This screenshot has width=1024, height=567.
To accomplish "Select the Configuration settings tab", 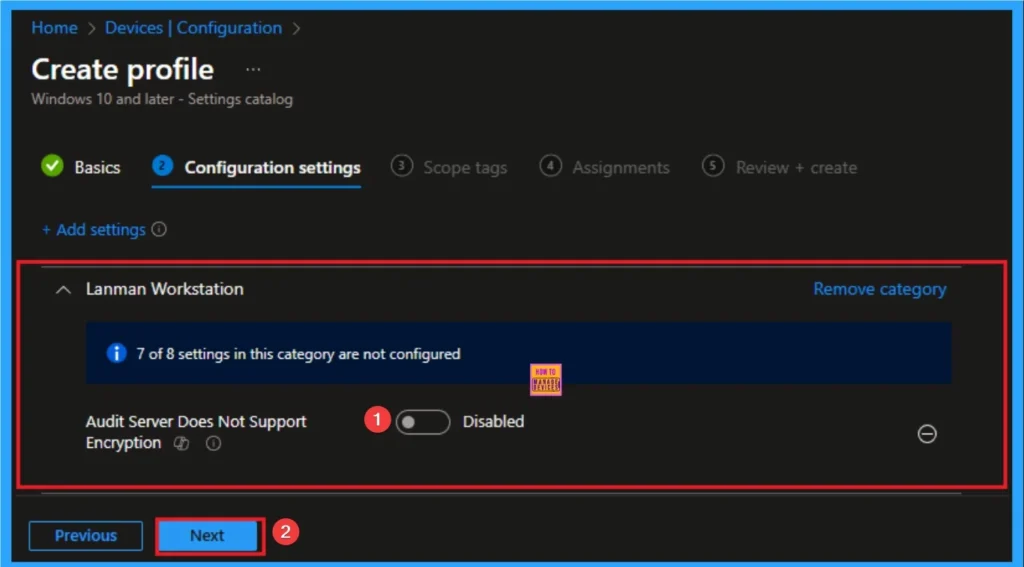I will coord(272,167).
